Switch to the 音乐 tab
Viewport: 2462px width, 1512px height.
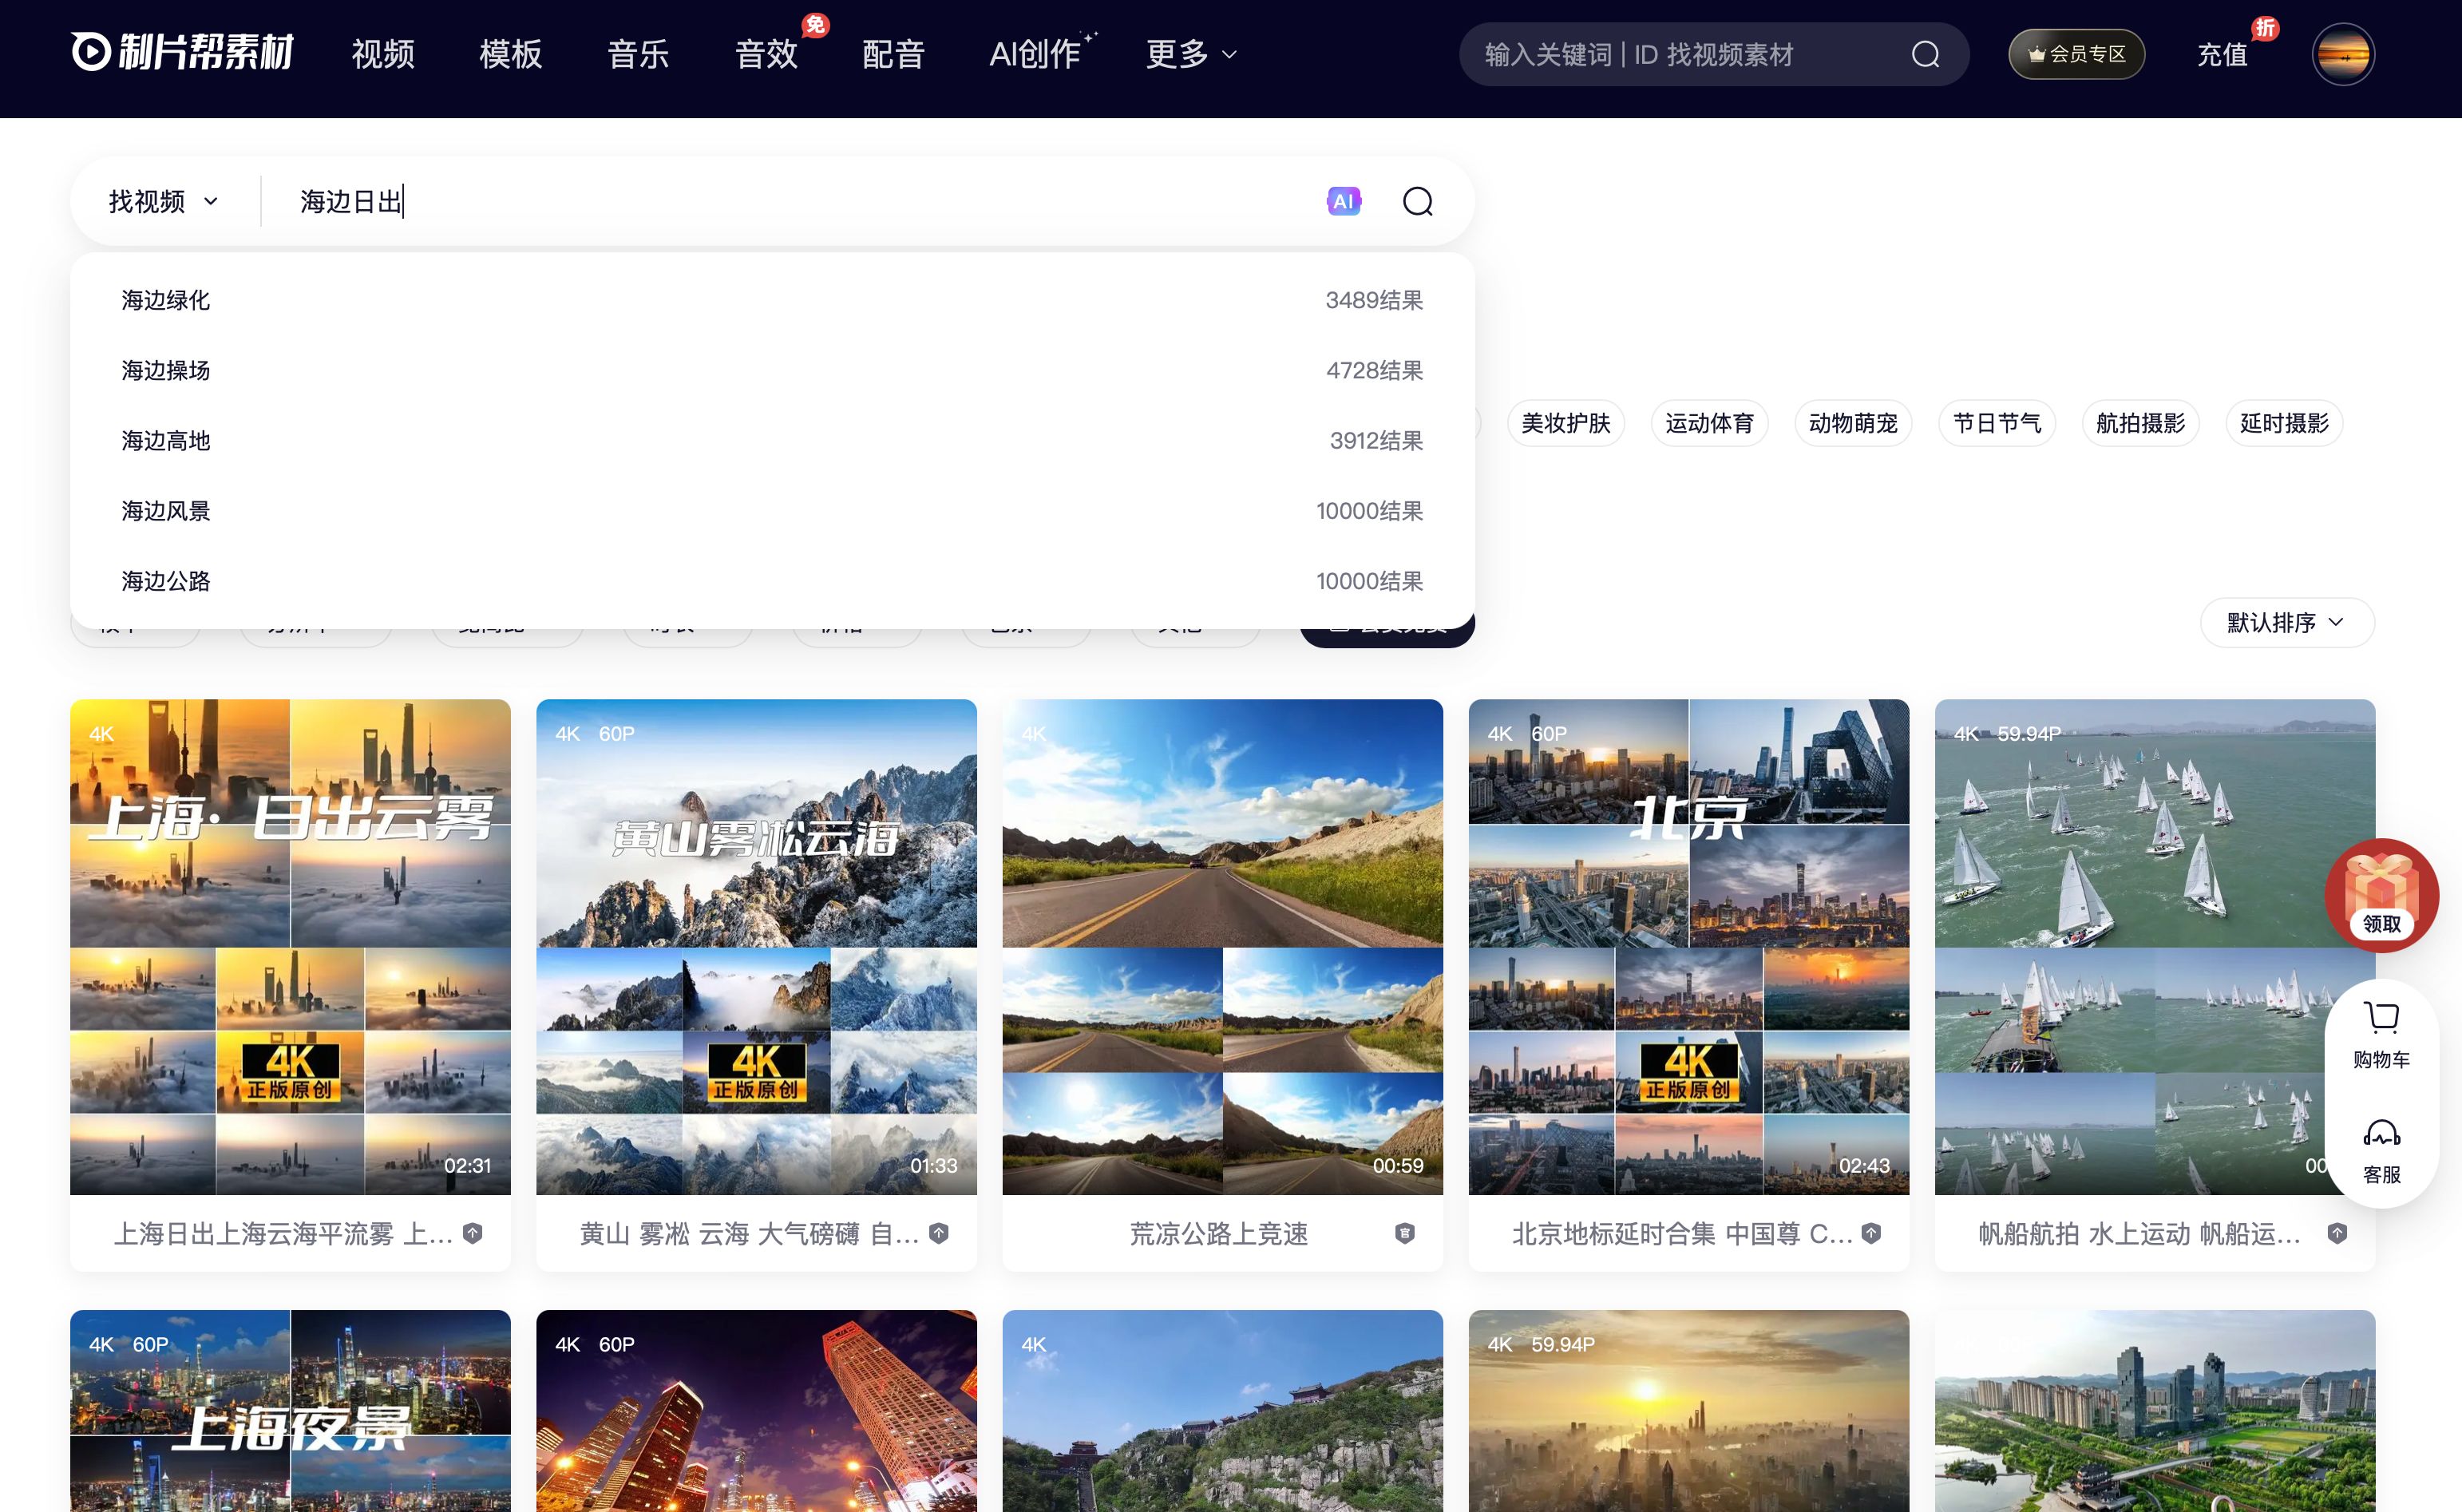pyautogui.click(x=638, y=54)
